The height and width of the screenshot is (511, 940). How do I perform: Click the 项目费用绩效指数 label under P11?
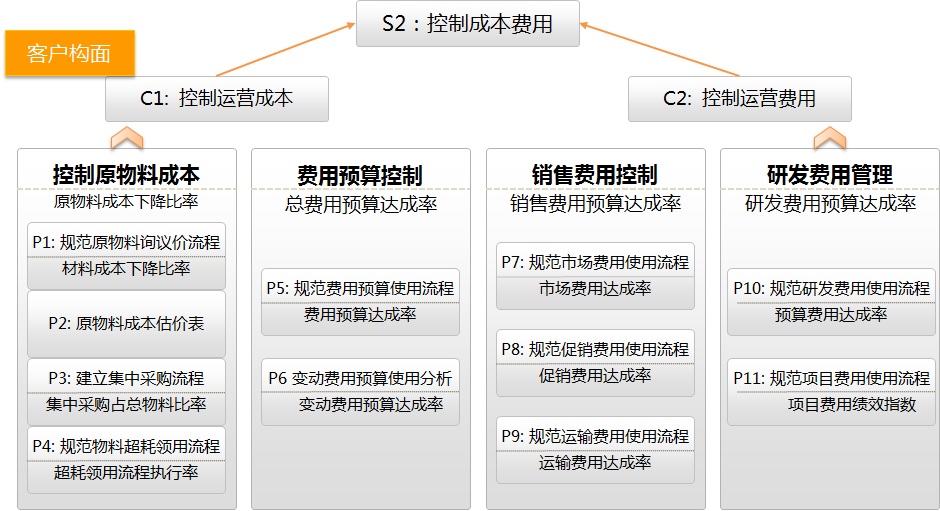pos(851,405)
